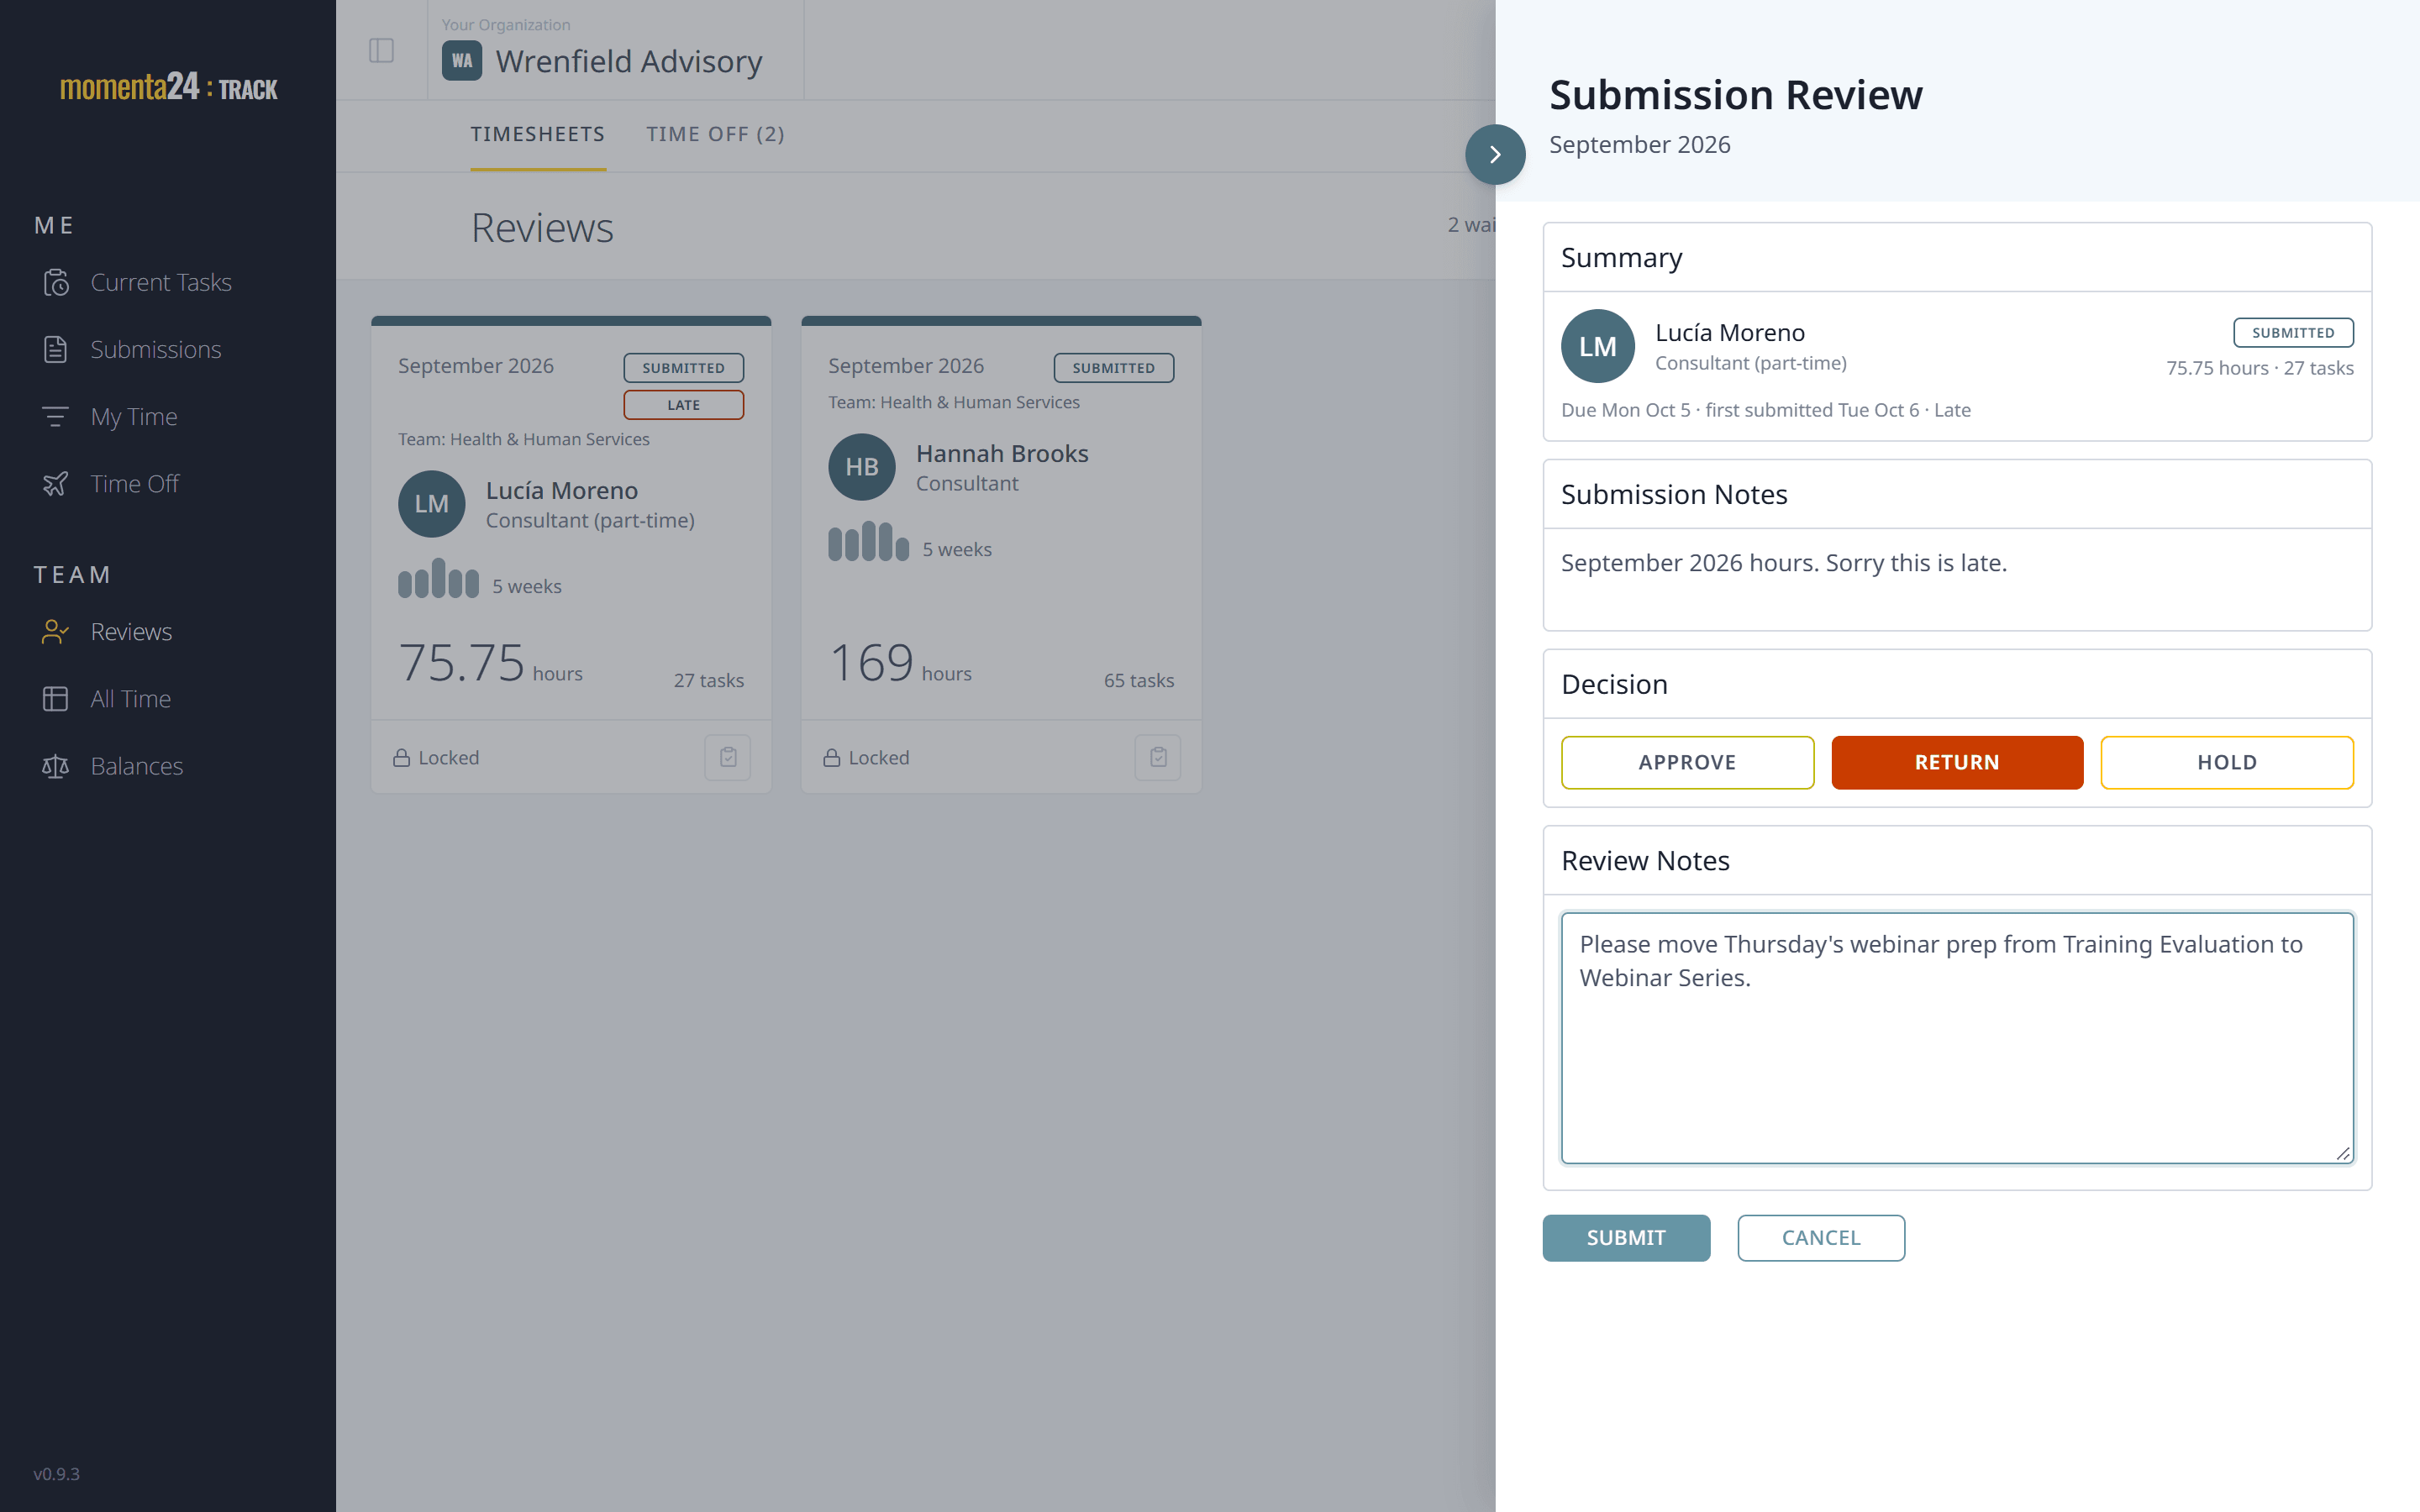This screenshot has height=1512, width=2420.
Task: Open Balances in the sidebar
Action: 138,766
